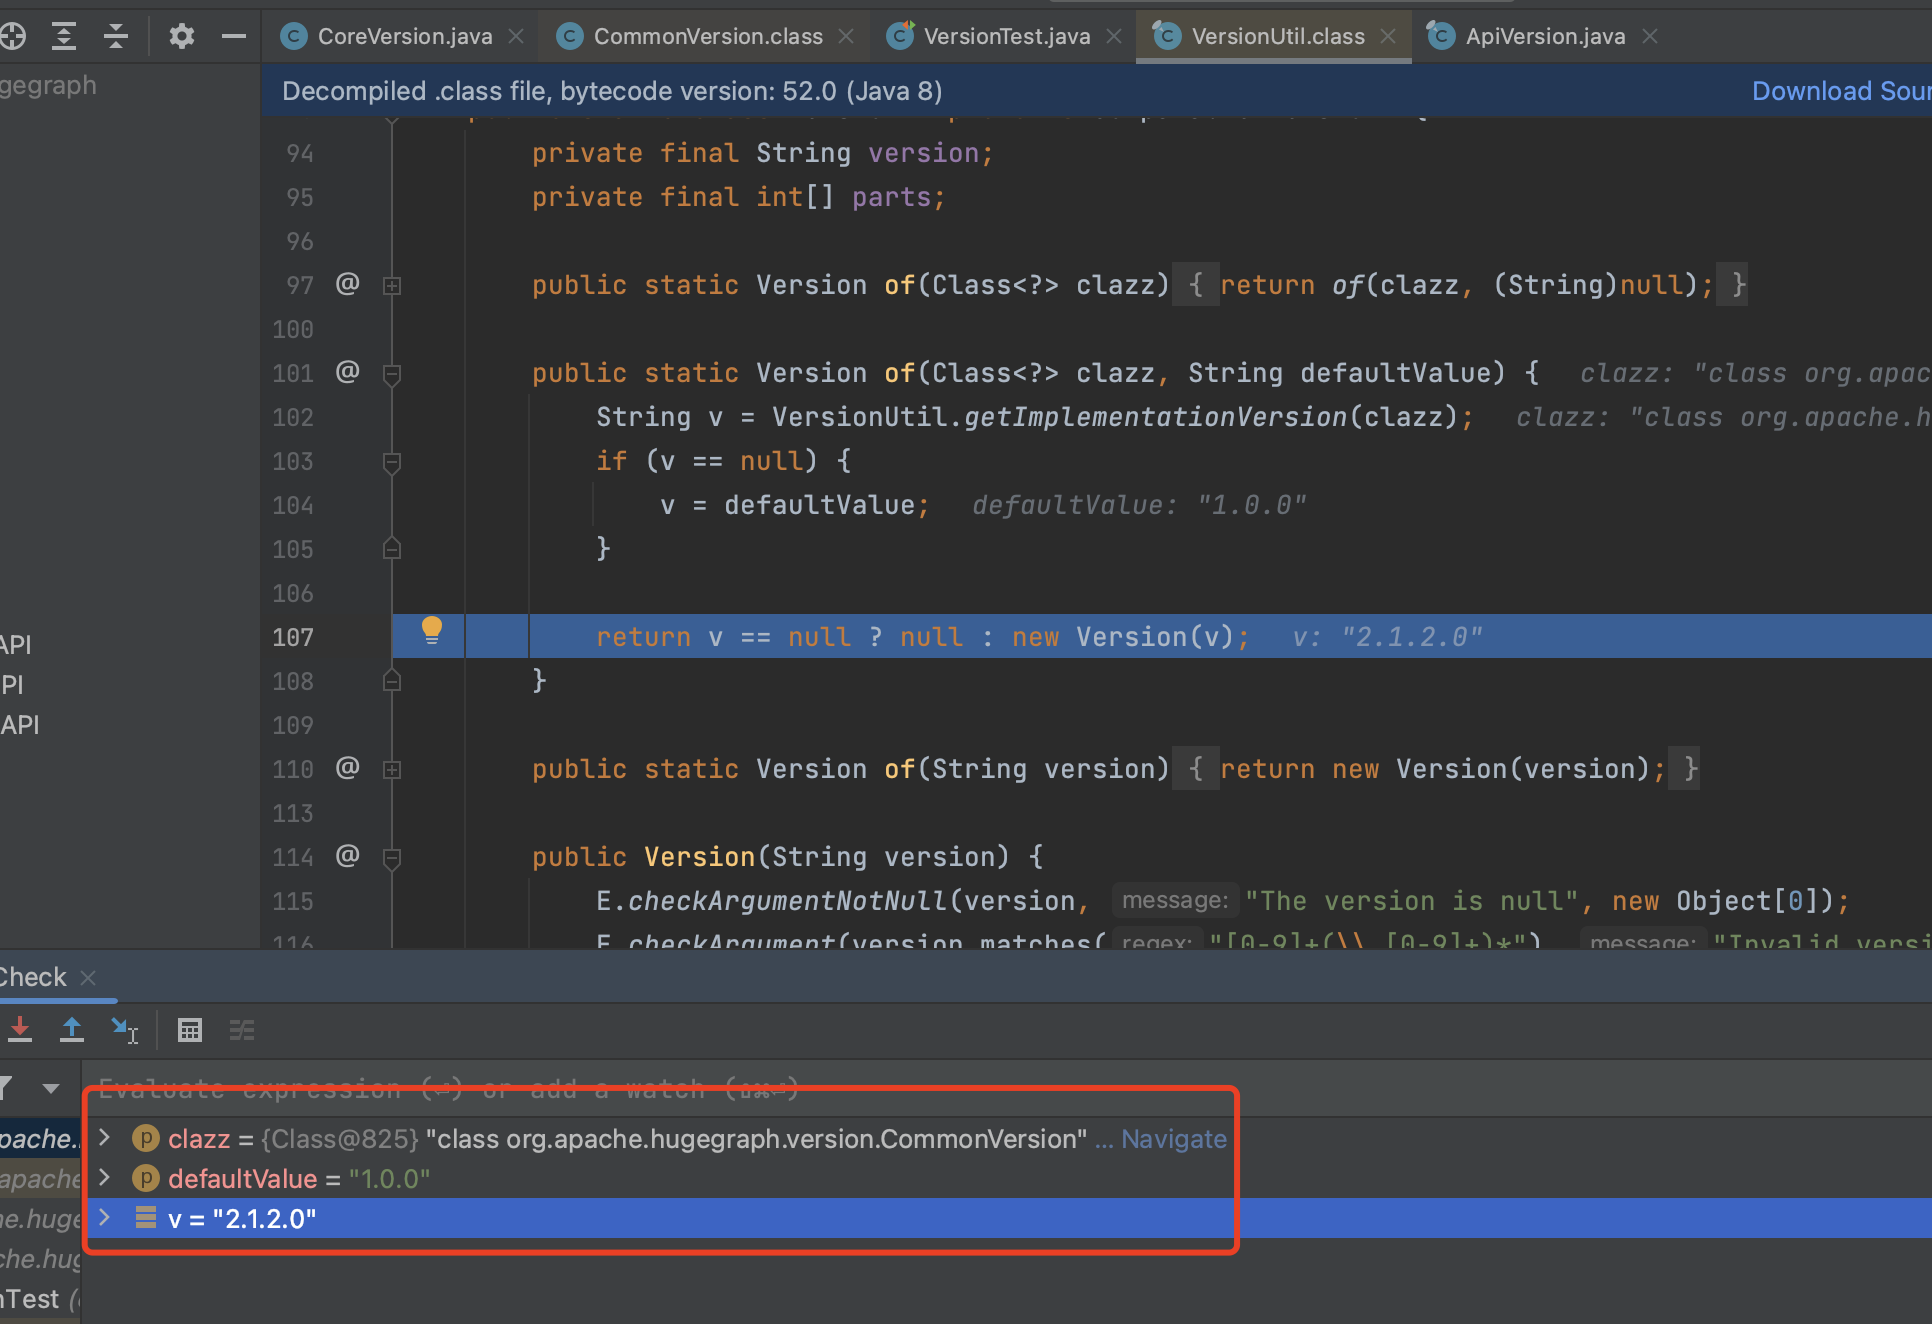
Task: Open the frames filter dropdown arrow
Action: tap(51, 1088)
